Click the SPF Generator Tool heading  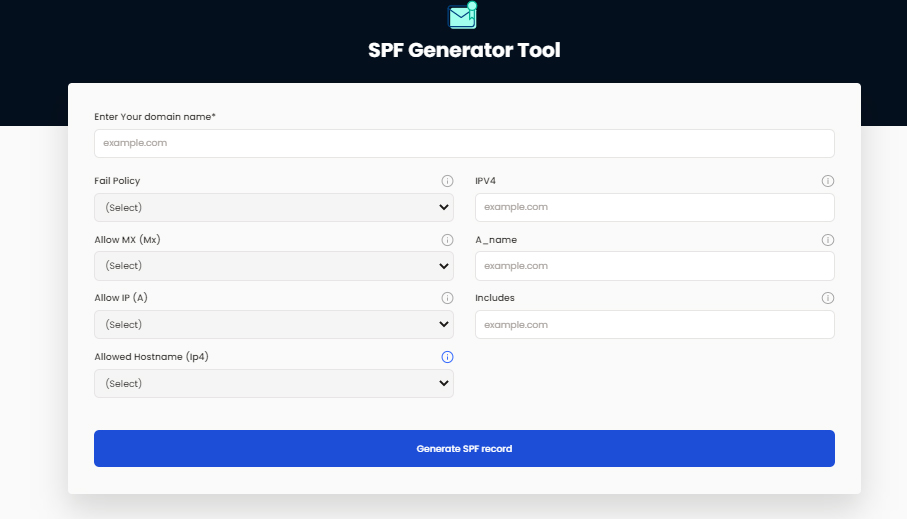(464, 50)
